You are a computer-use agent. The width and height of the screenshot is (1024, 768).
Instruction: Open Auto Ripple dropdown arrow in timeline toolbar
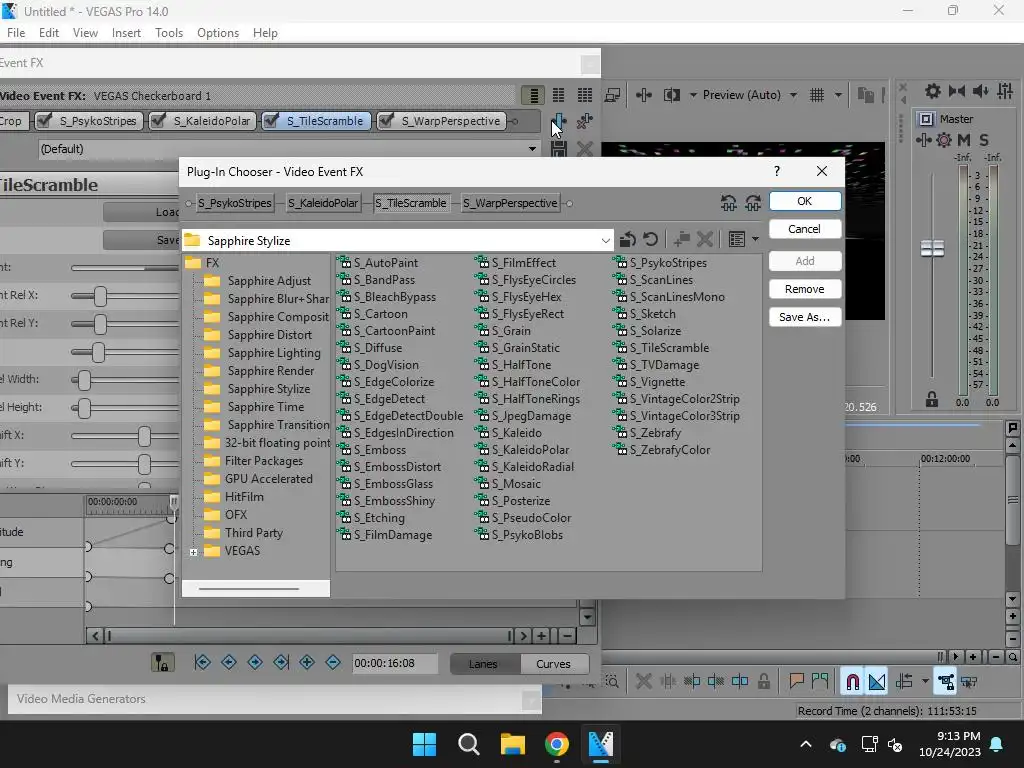[925, 682]
